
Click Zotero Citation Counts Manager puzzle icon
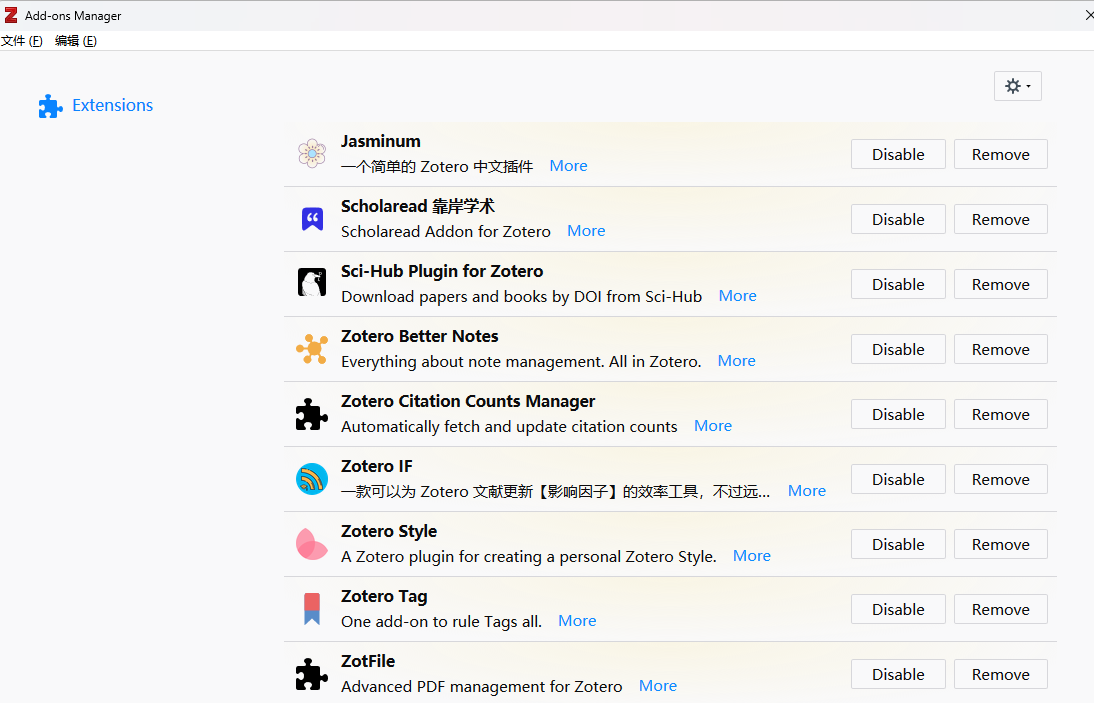(x=312, y=414)
